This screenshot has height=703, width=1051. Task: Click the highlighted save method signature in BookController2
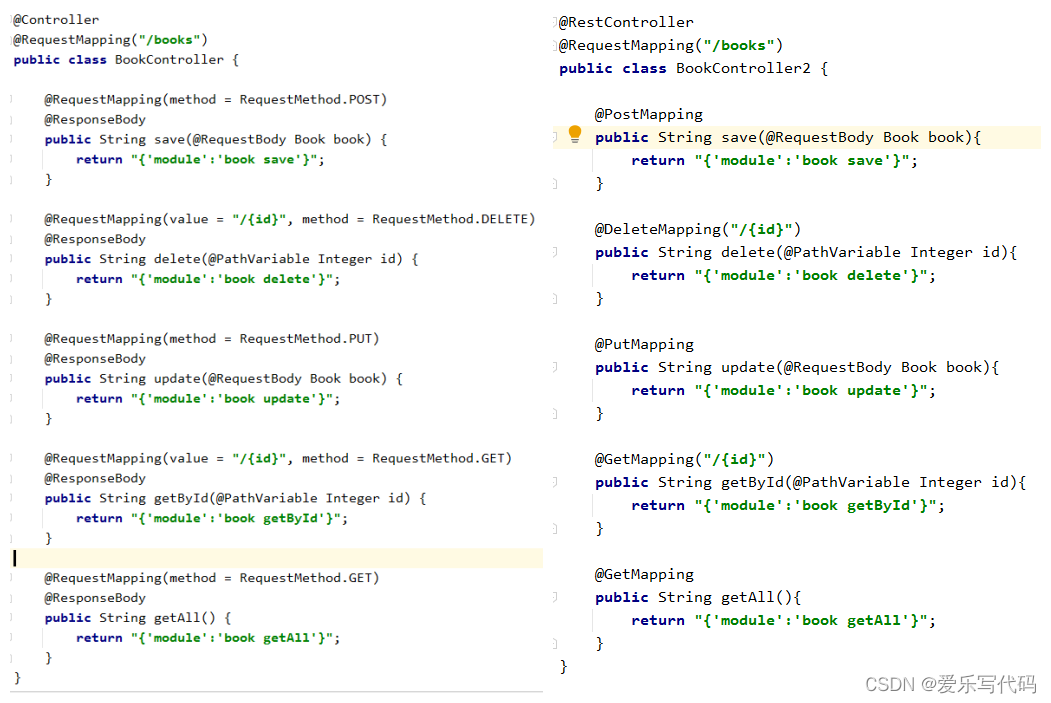click(x=788, y=137)
